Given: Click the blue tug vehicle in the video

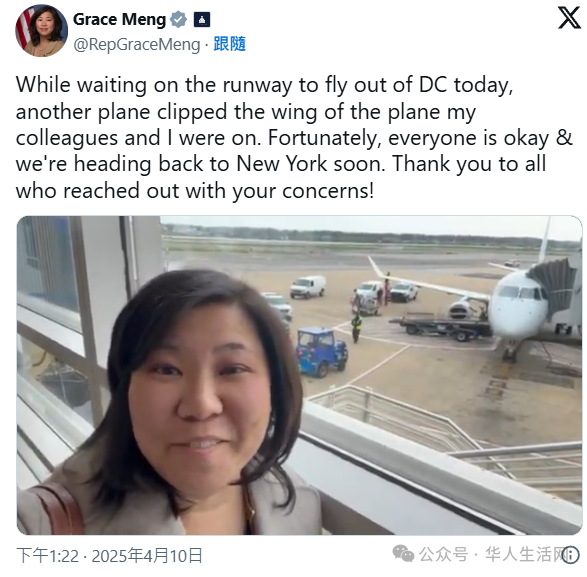Looking at the screenshot, I should pos(322,351).
